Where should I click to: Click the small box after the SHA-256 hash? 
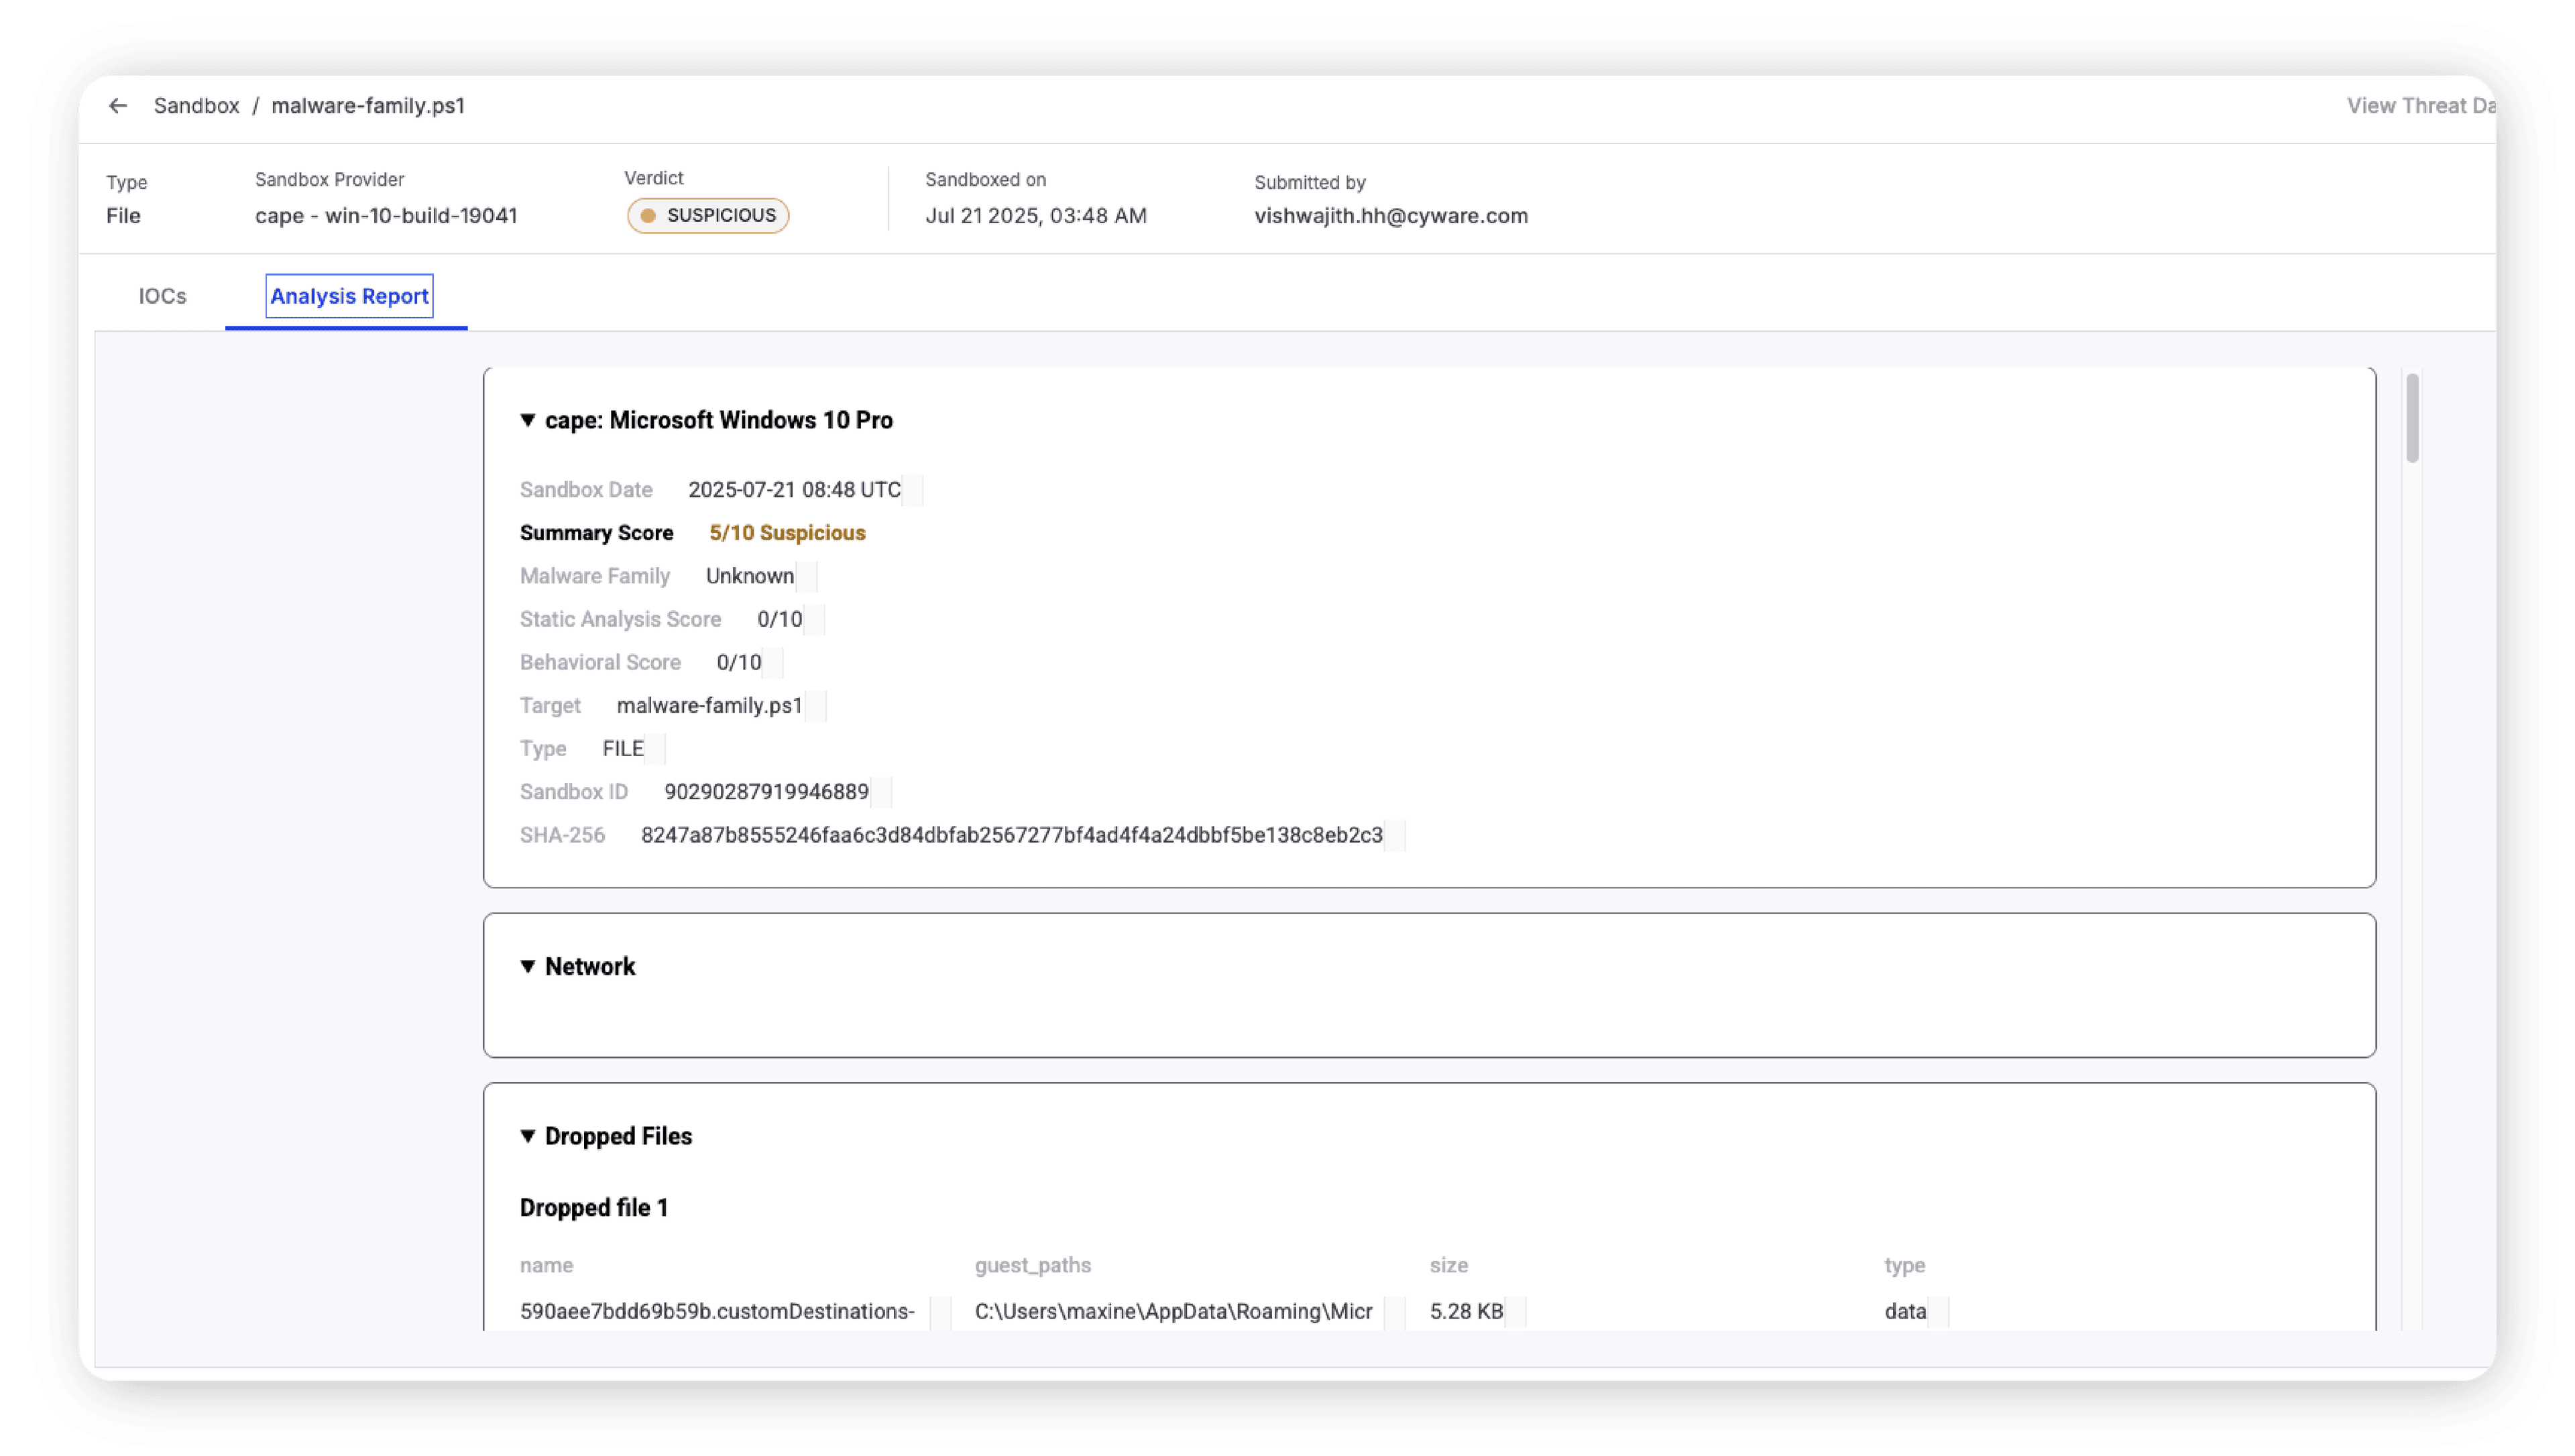pyautogui.click(x=1395, y=836)
